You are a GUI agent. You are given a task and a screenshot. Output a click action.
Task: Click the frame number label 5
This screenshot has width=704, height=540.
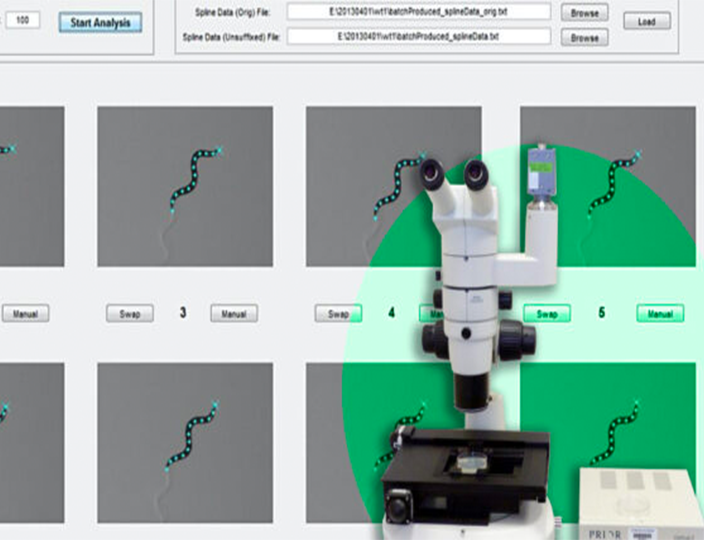[602, 312]
